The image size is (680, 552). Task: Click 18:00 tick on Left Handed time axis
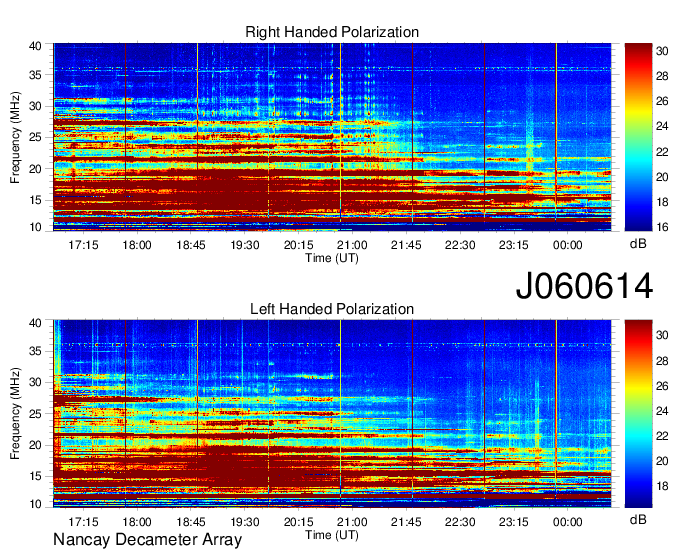point(137,522)
